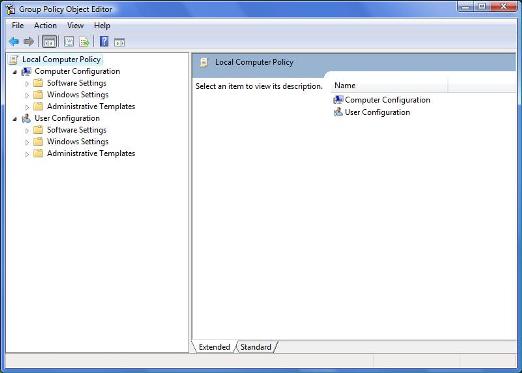Image resolution: width=522 pixels, height=373 pixels.
Task: Click the Computer Configuration icon in the right pane list
Action: (338, 100)
